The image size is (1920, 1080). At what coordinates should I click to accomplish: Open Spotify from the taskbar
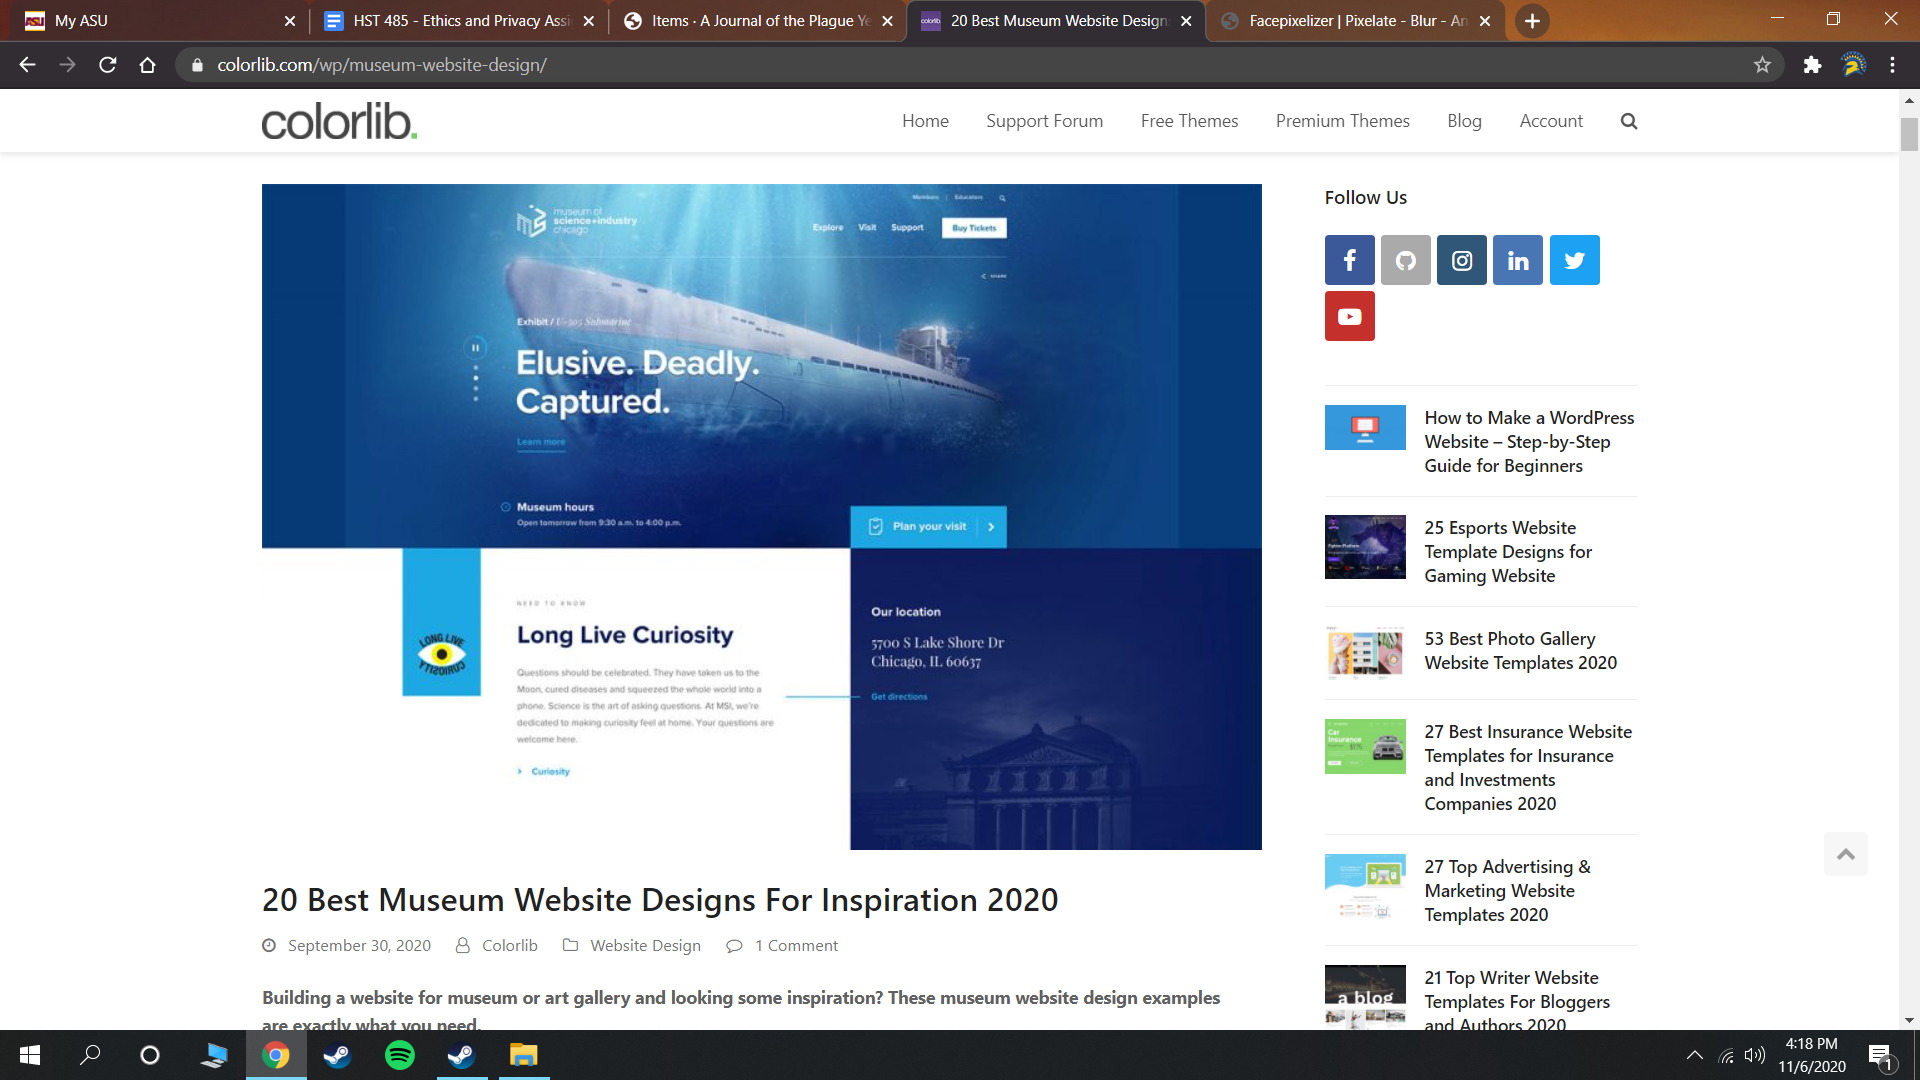(399, 1055)
